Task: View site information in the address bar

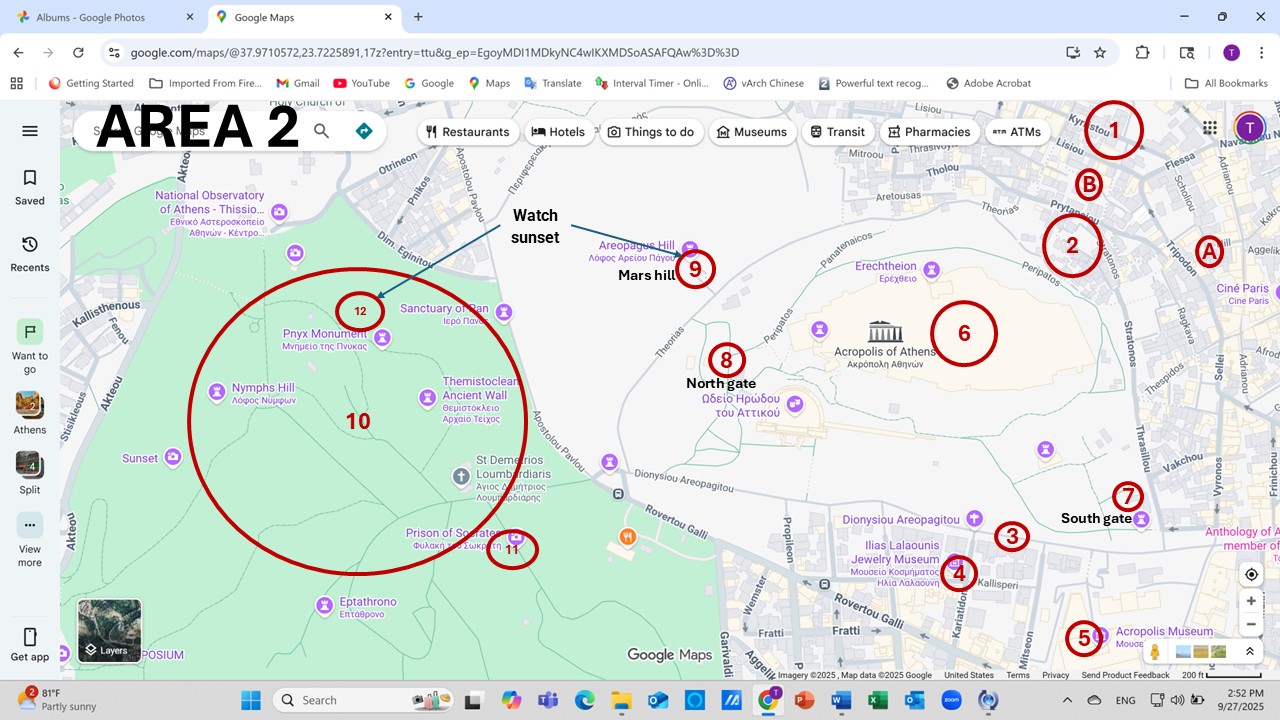Action: pos(114,53)
